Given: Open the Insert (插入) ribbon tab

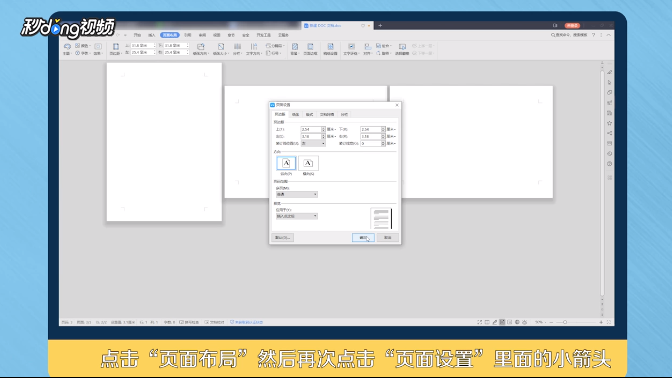Looking at the screenshot, I should [152, 35].
